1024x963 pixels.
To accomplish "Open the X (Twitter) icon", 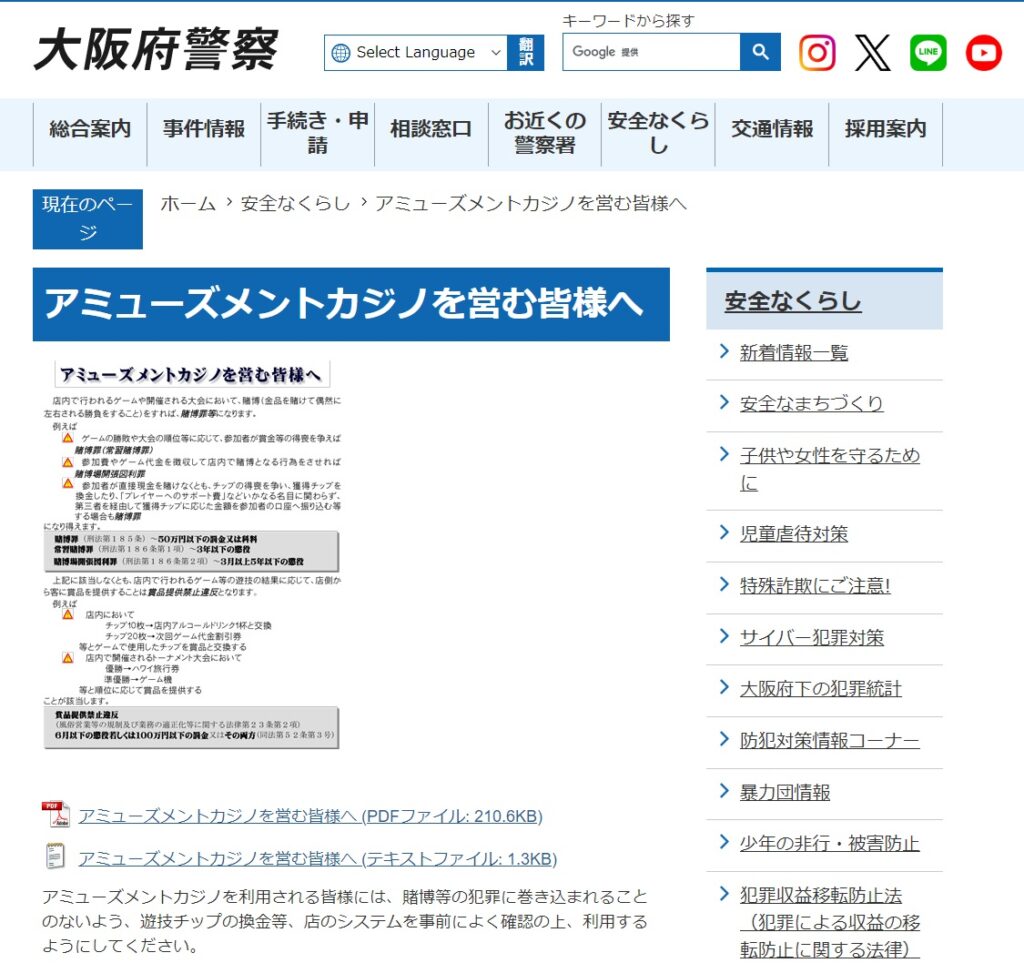I will click(x=872, y=52).
